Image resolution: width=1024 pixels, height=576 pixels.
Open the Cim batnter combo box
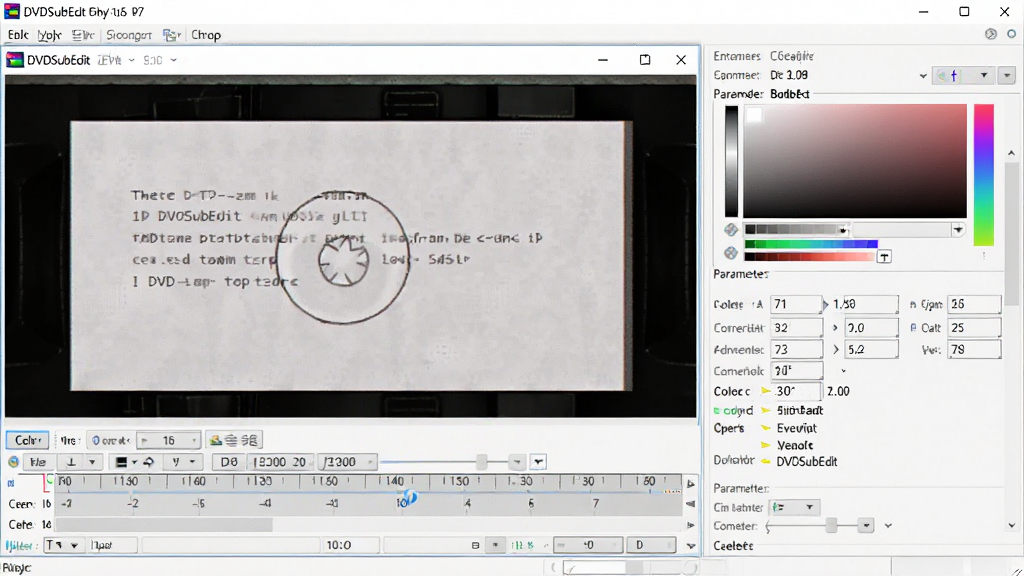(x=794, y=507)
